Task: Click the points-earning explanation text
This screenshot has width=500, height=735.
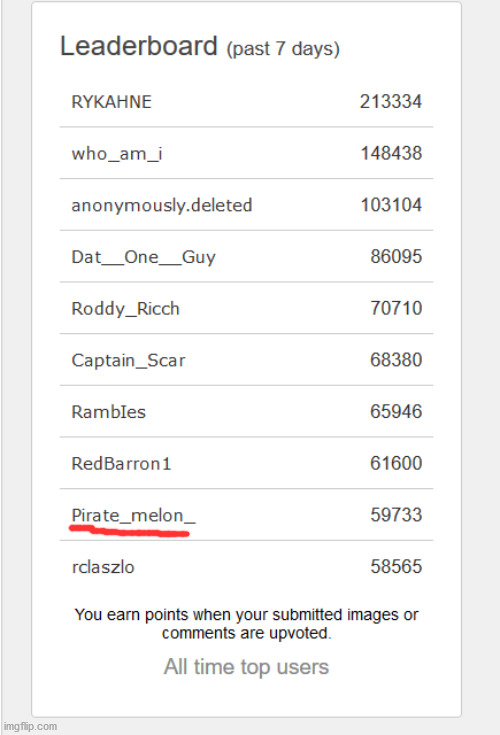Action: click(246, 624)
